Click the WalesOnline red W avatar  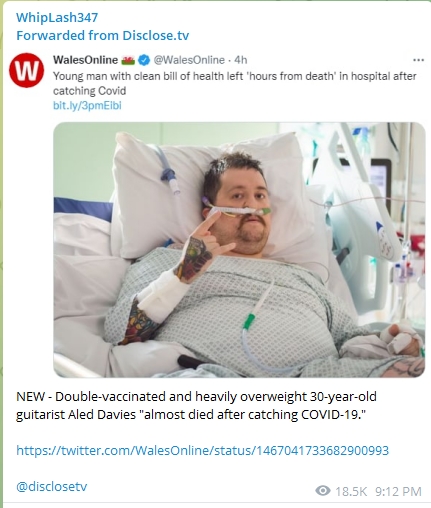point(26,70)
